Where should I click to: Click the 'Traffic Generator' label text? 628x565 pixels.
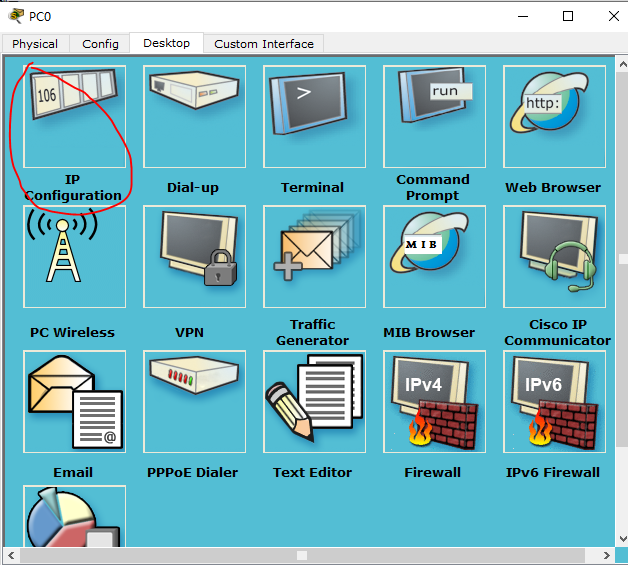pos(312,332)
